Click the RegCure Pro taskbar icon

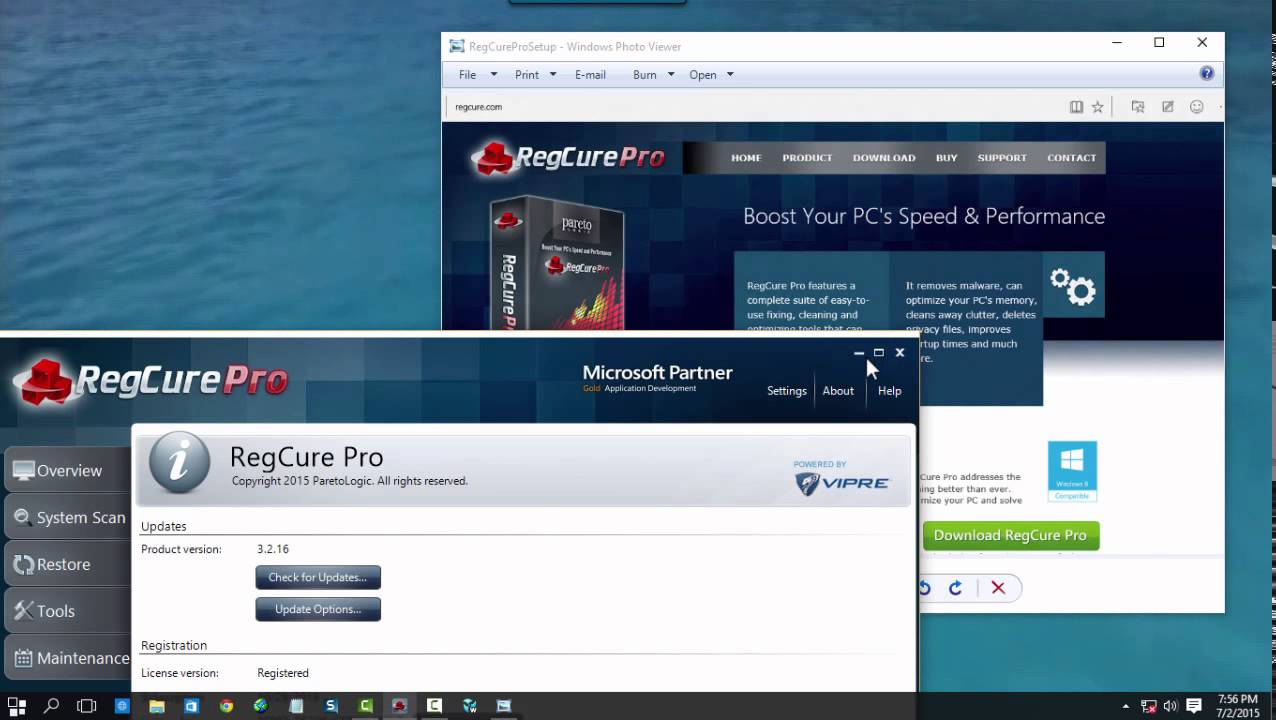tap(399, 706)
